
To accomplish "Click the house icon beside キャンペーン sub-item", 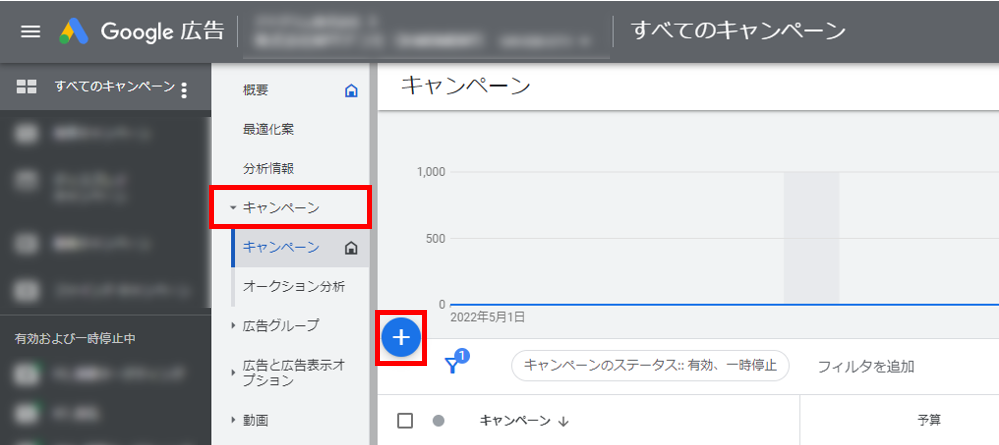I will pyautogui.click(x=350, y=248).
